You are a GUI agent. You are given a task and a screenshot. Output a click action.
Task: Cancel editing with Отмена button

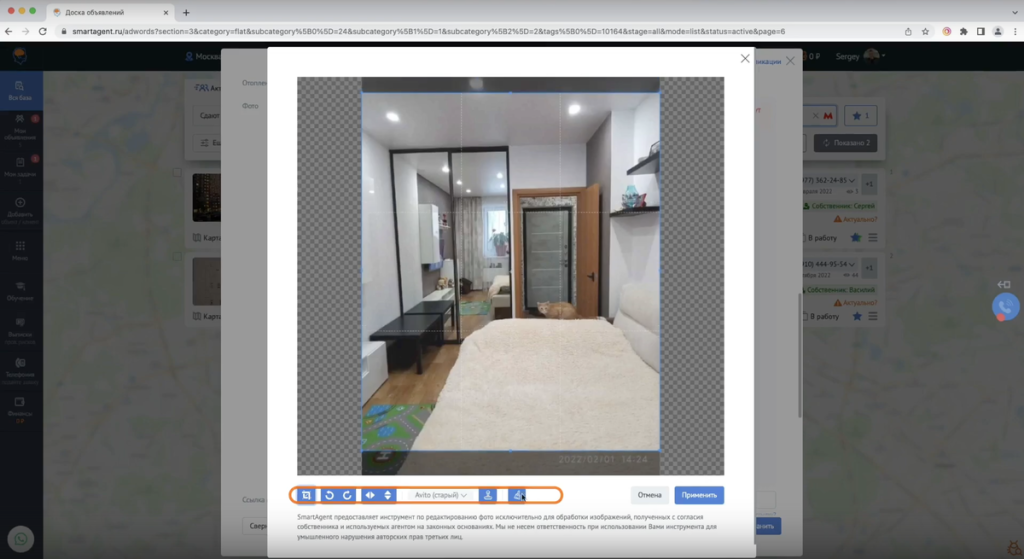(x=650, y=495)
